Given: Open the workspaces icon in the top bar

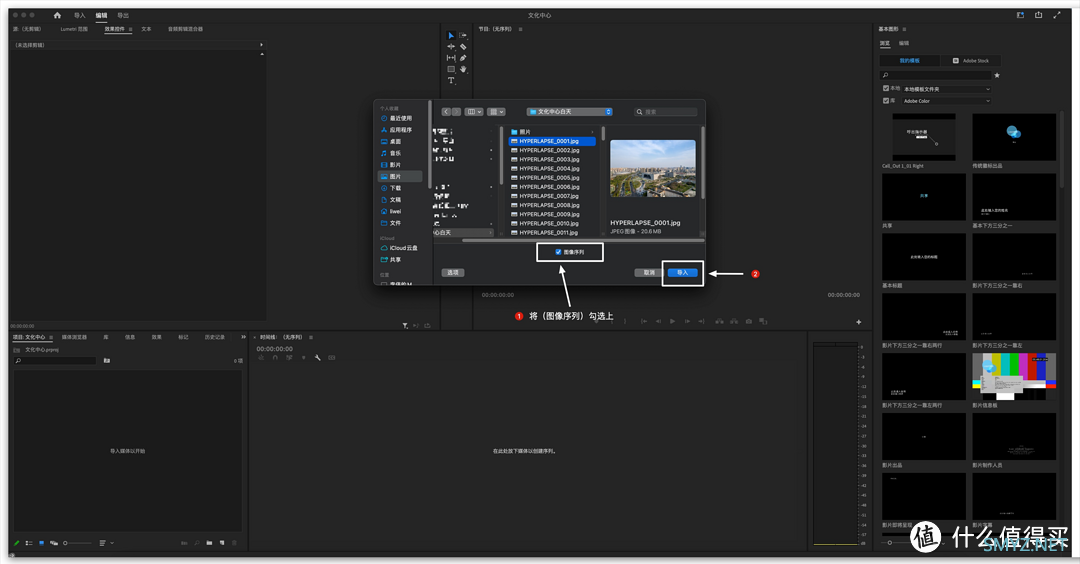Looking at the screenshot, I should click(x=1021, y=15).
